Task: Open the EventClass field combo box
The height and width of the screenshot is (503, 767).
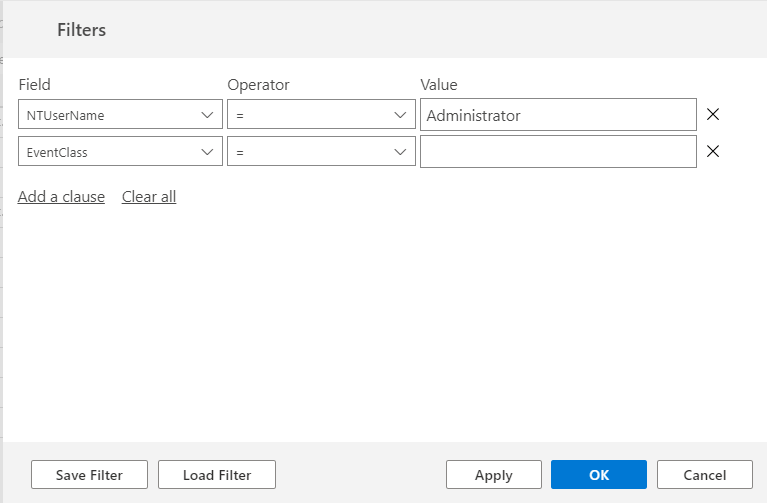Action: [x=110, y=152]
